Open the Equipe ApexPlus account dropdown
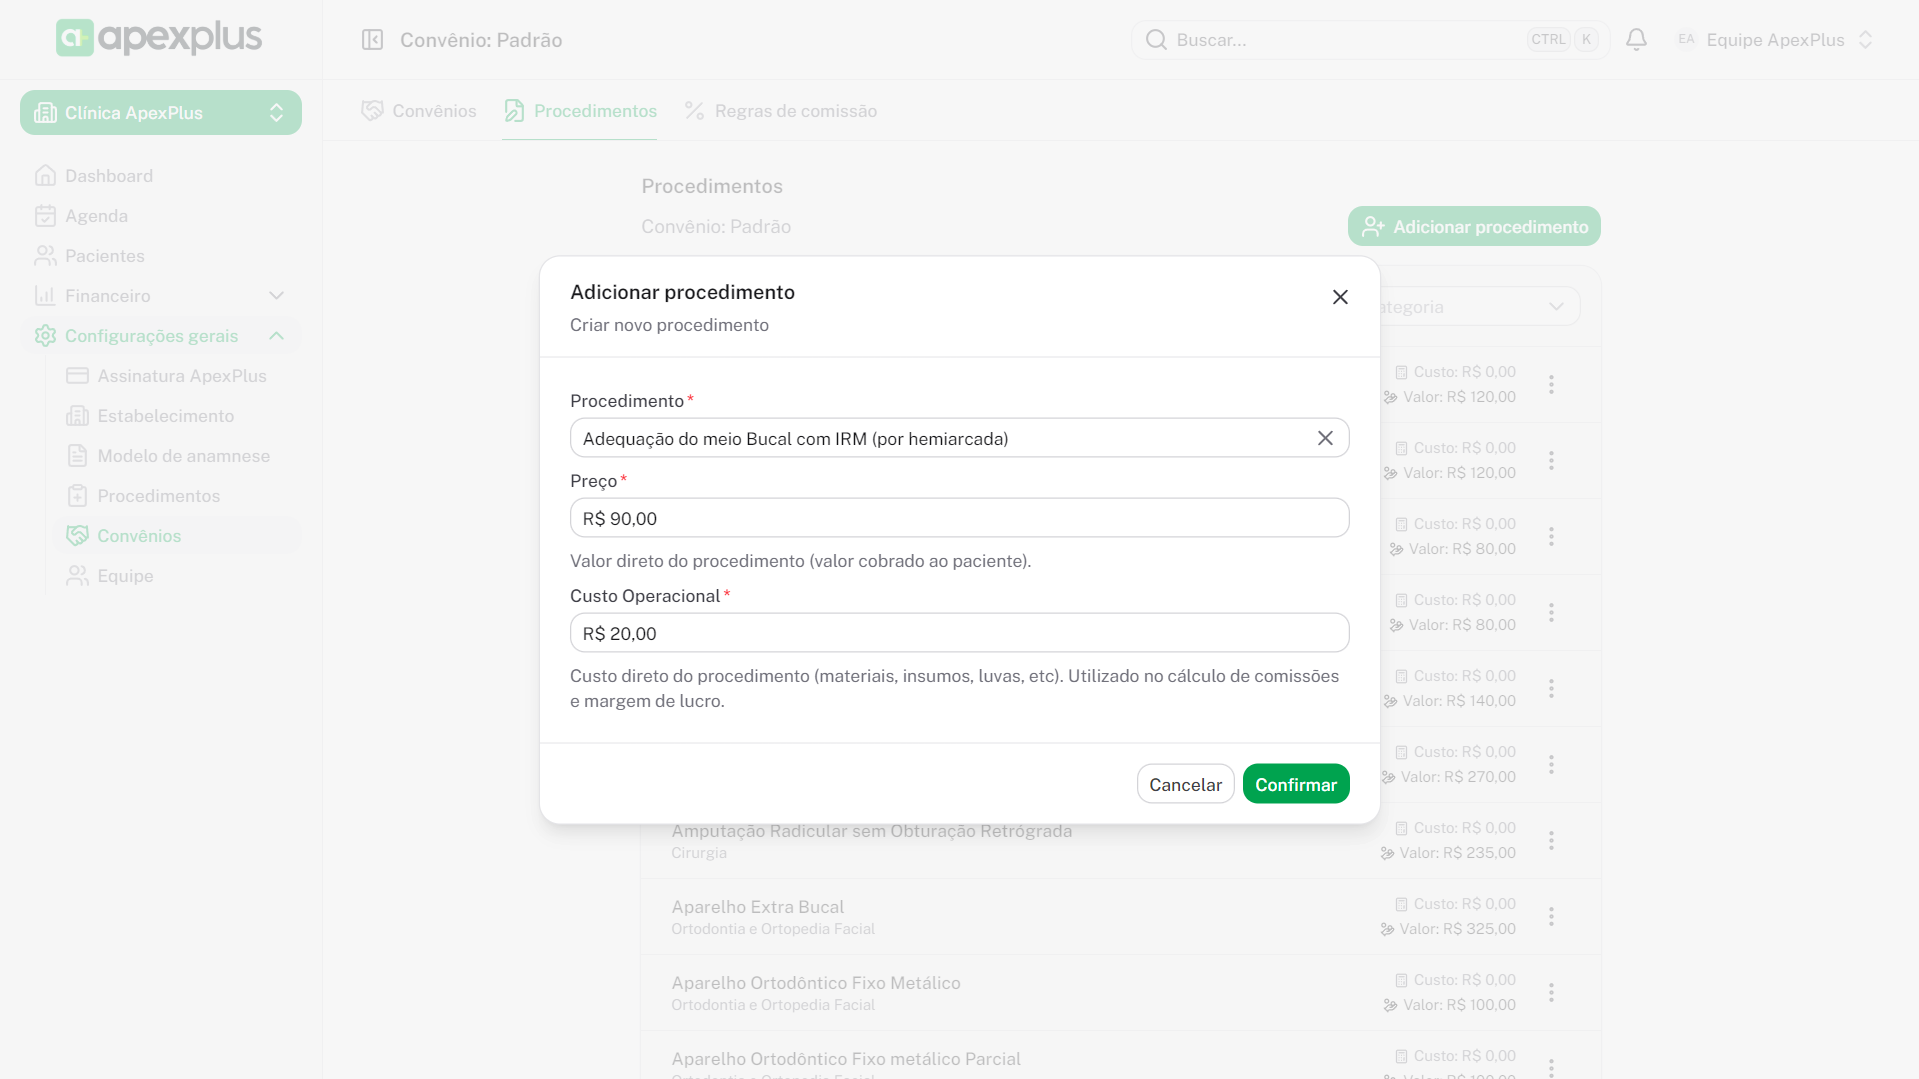Image resolution: width=1919 pixels, height=1079 pixels. [x=1774, y=40]
